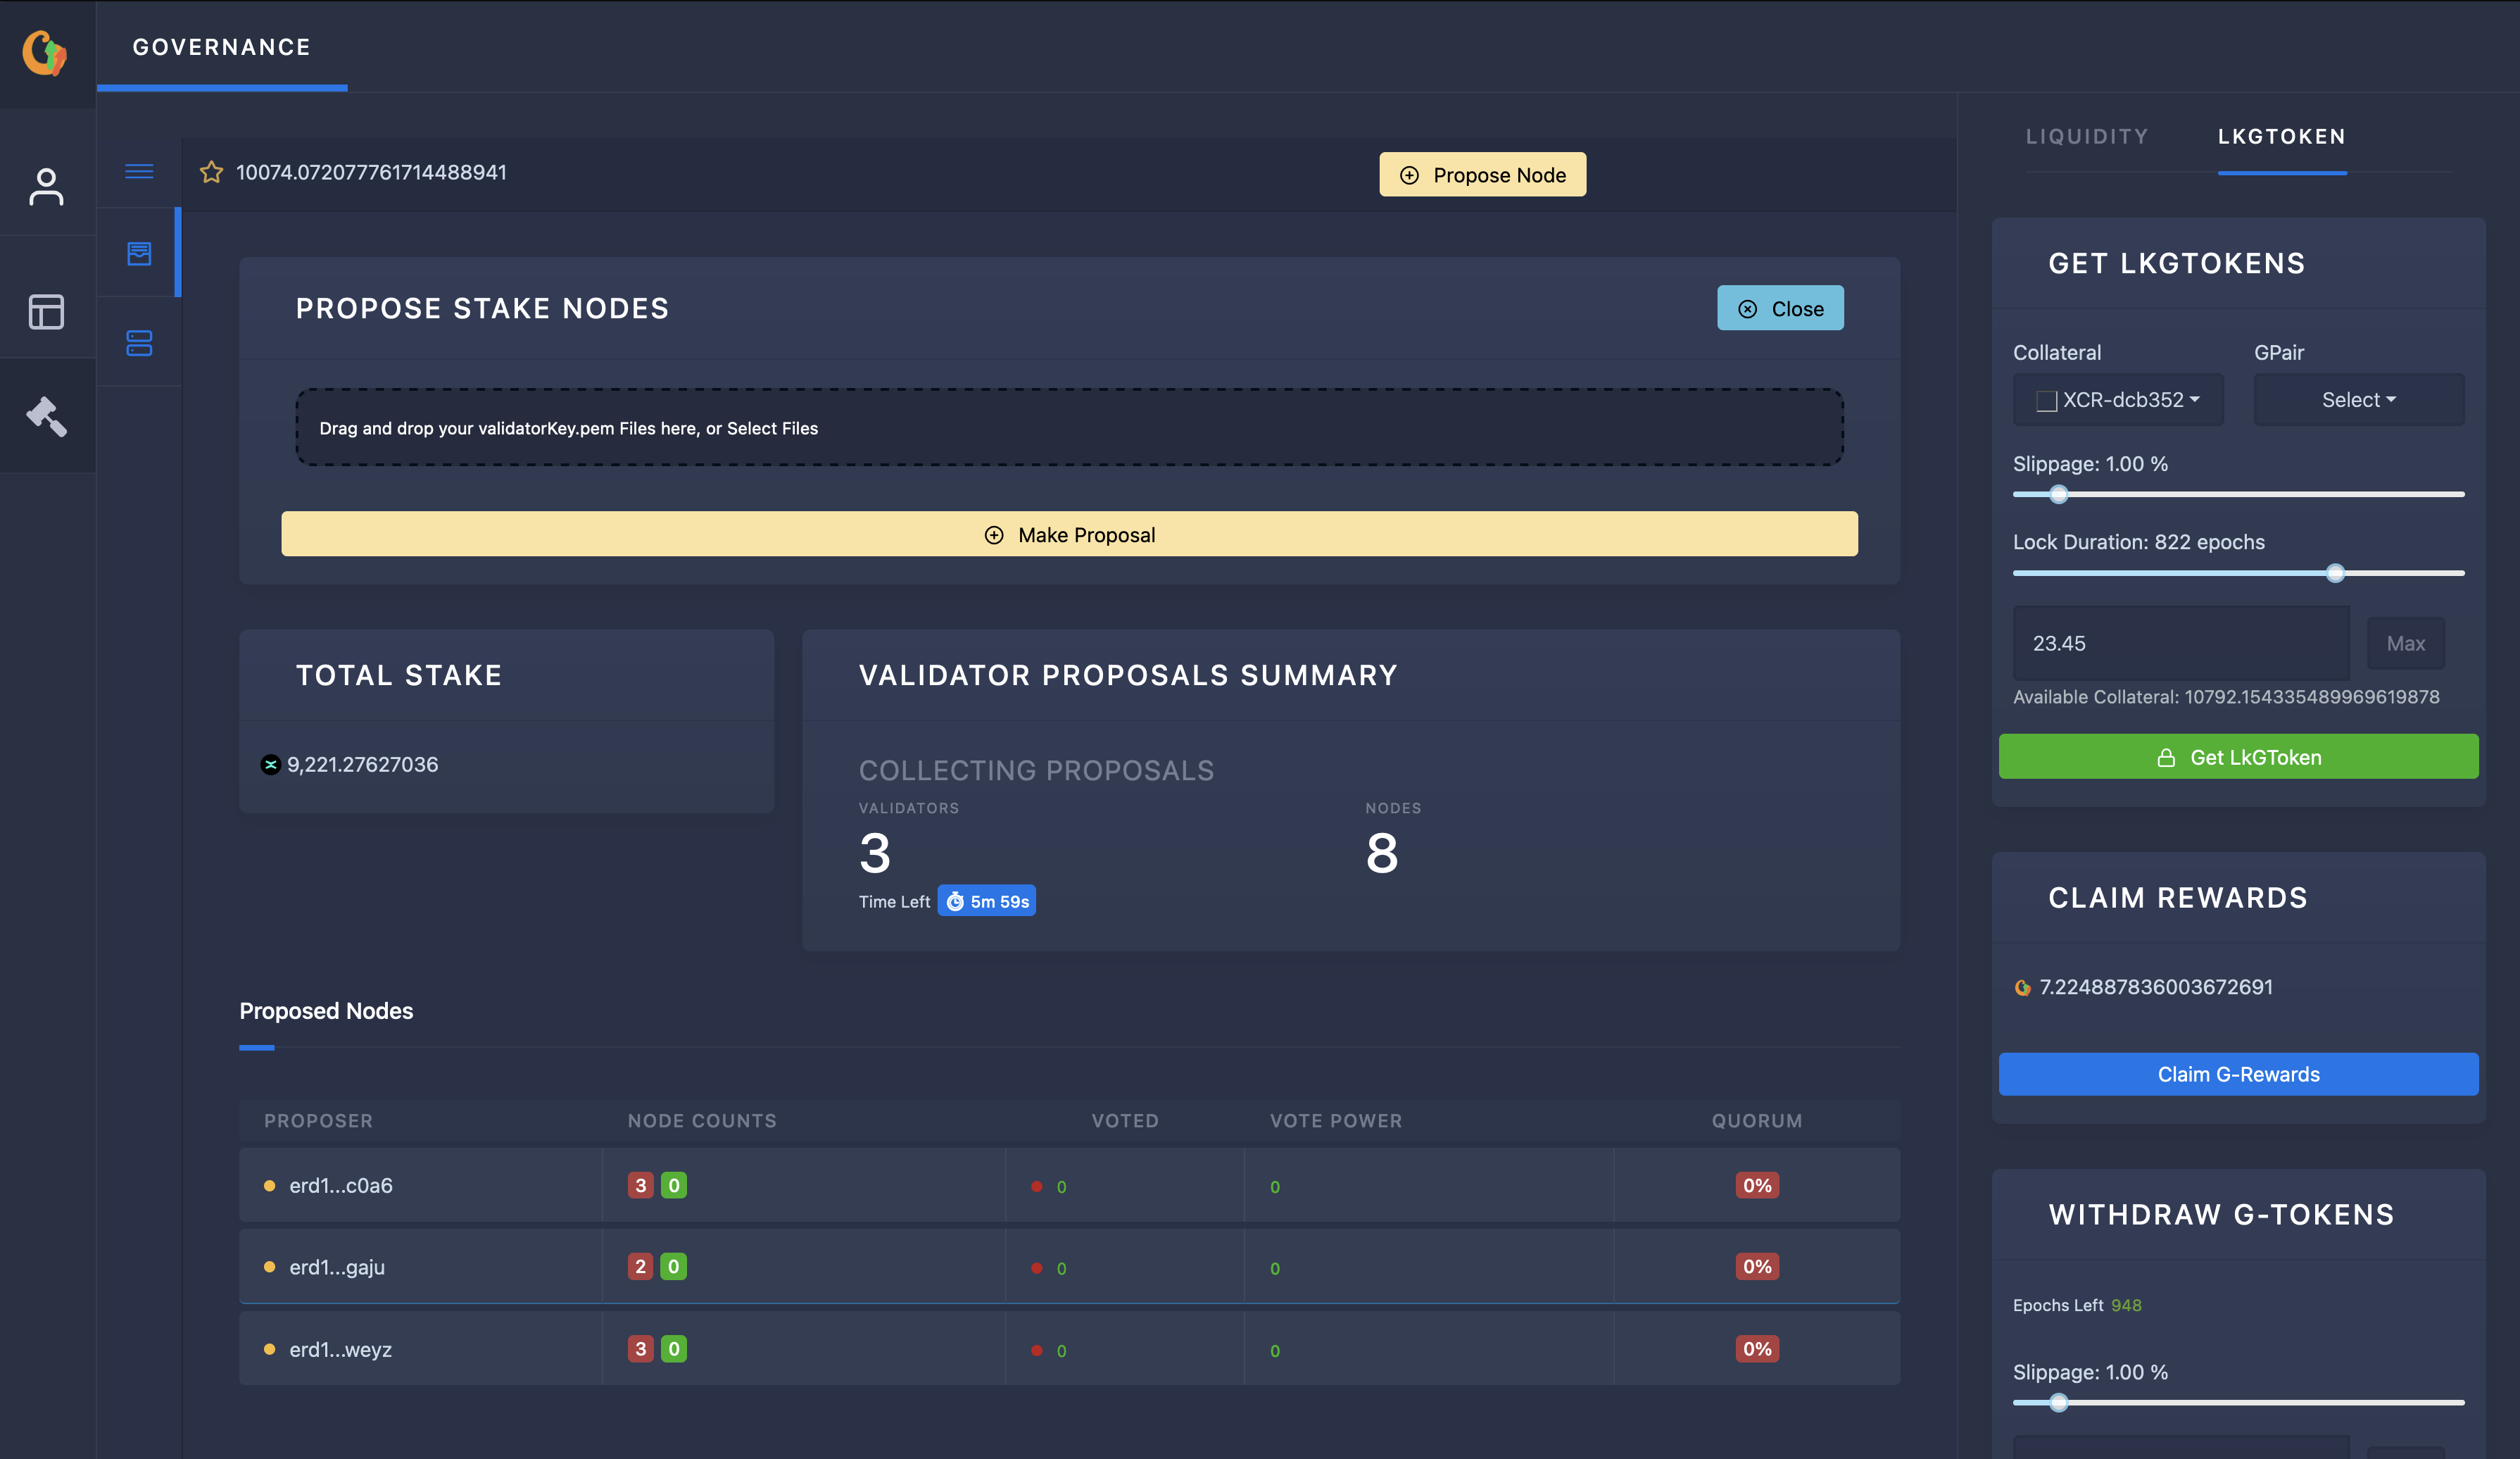
Task: Open the user profile sidebar icon
Action: (46, 187)
